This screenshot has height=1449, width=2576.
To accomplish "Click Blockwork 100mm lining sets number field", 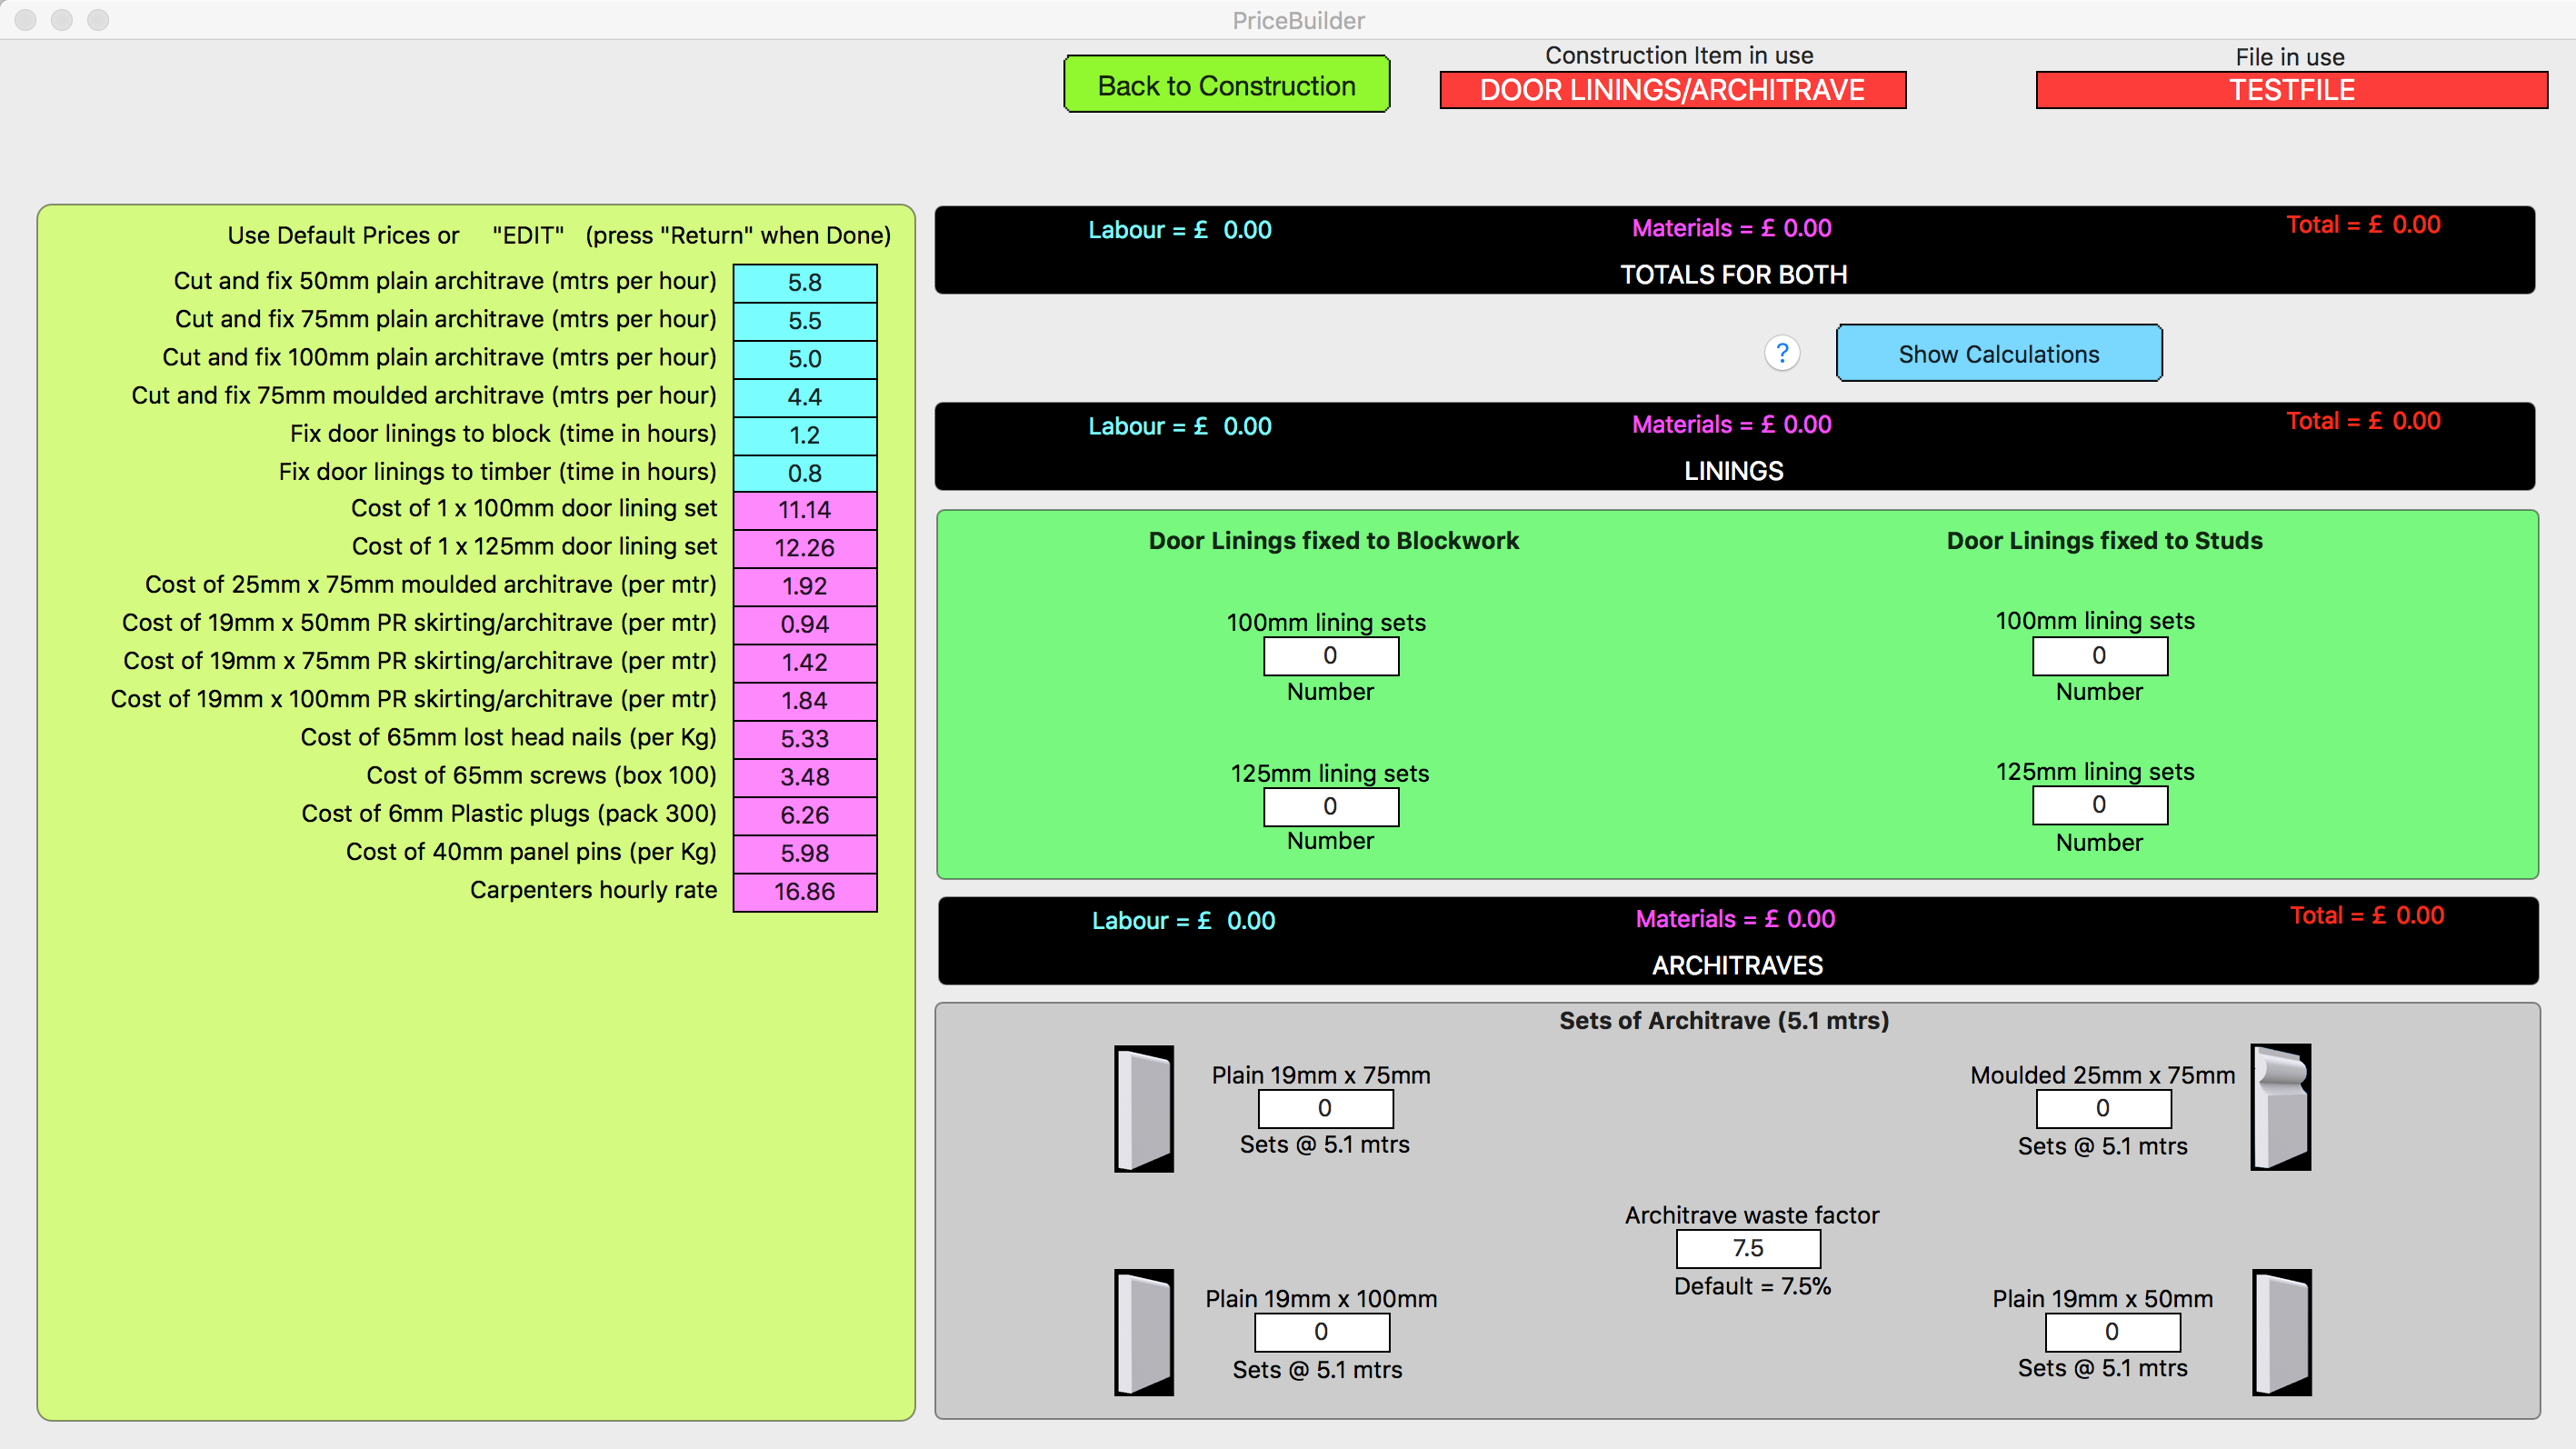I will tap(1331, 656).
